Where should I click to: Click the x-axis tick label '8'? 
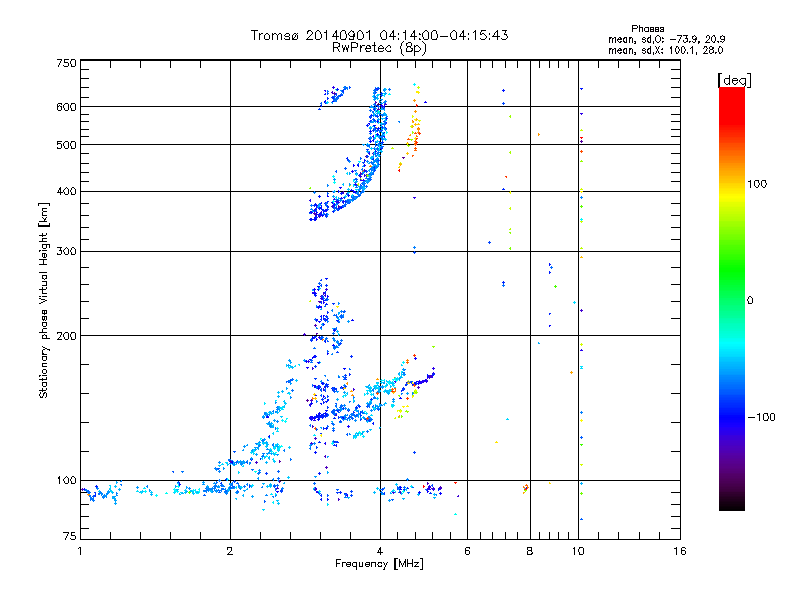point(530,551)
